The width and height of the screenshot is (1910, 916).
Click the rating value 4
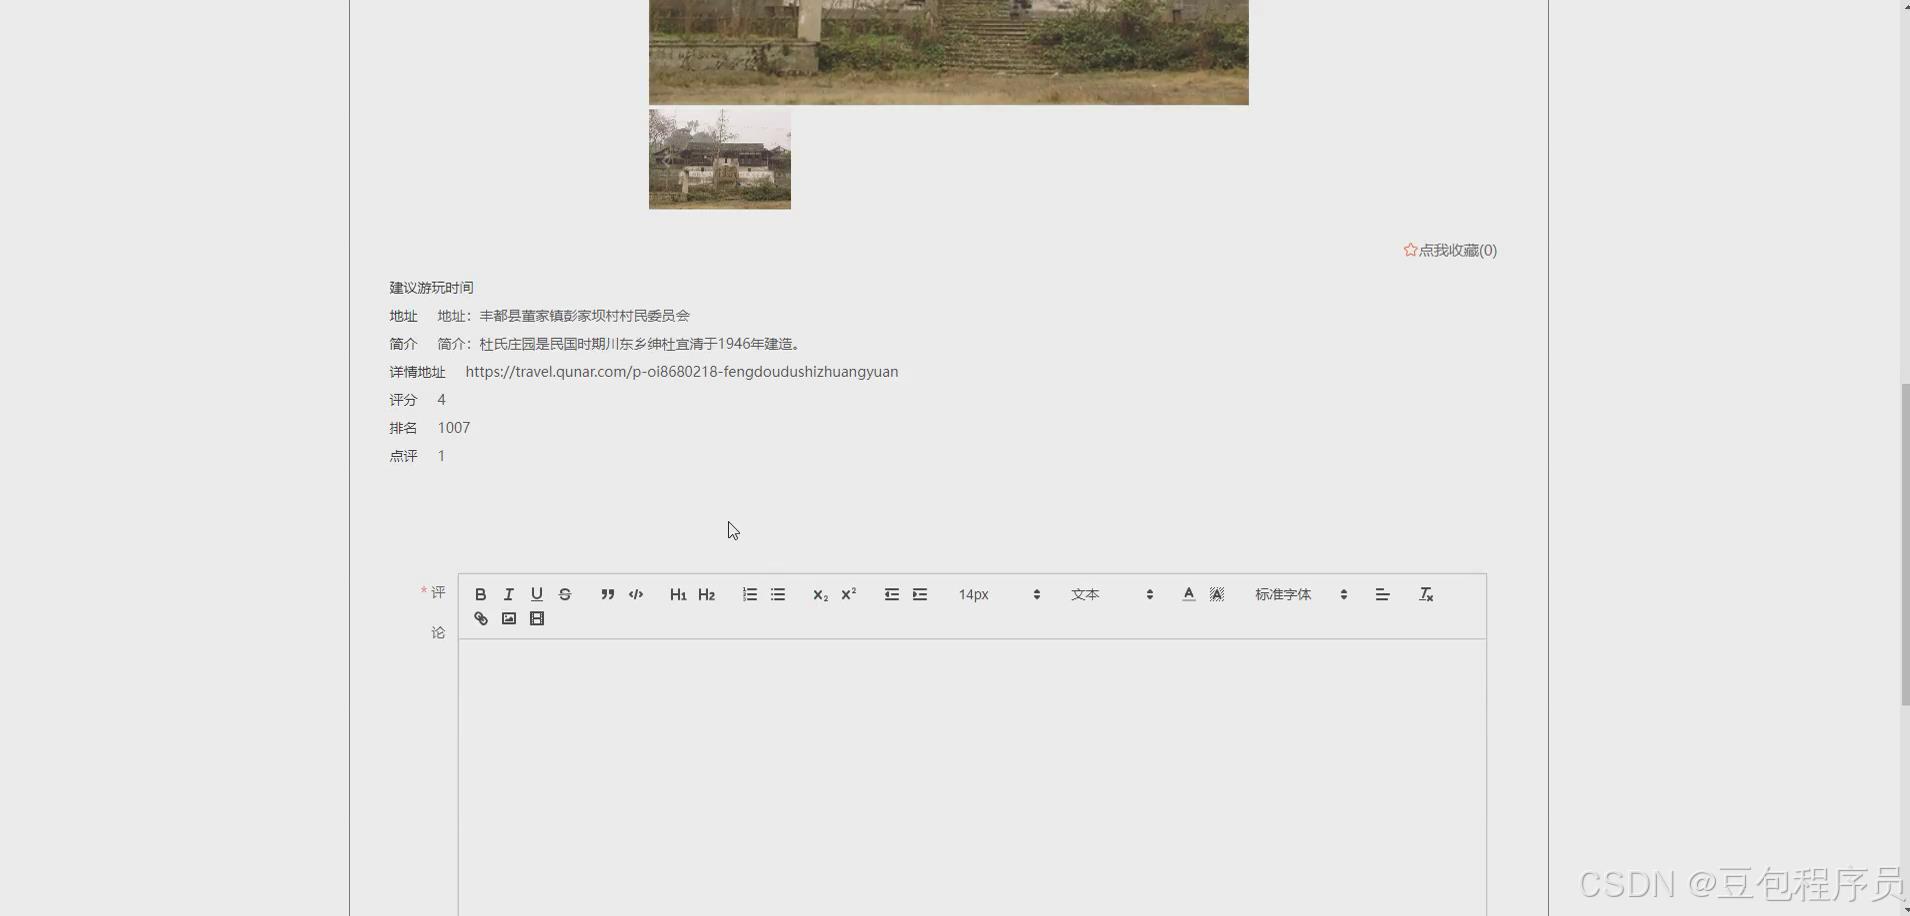click(x=441, y=400)
